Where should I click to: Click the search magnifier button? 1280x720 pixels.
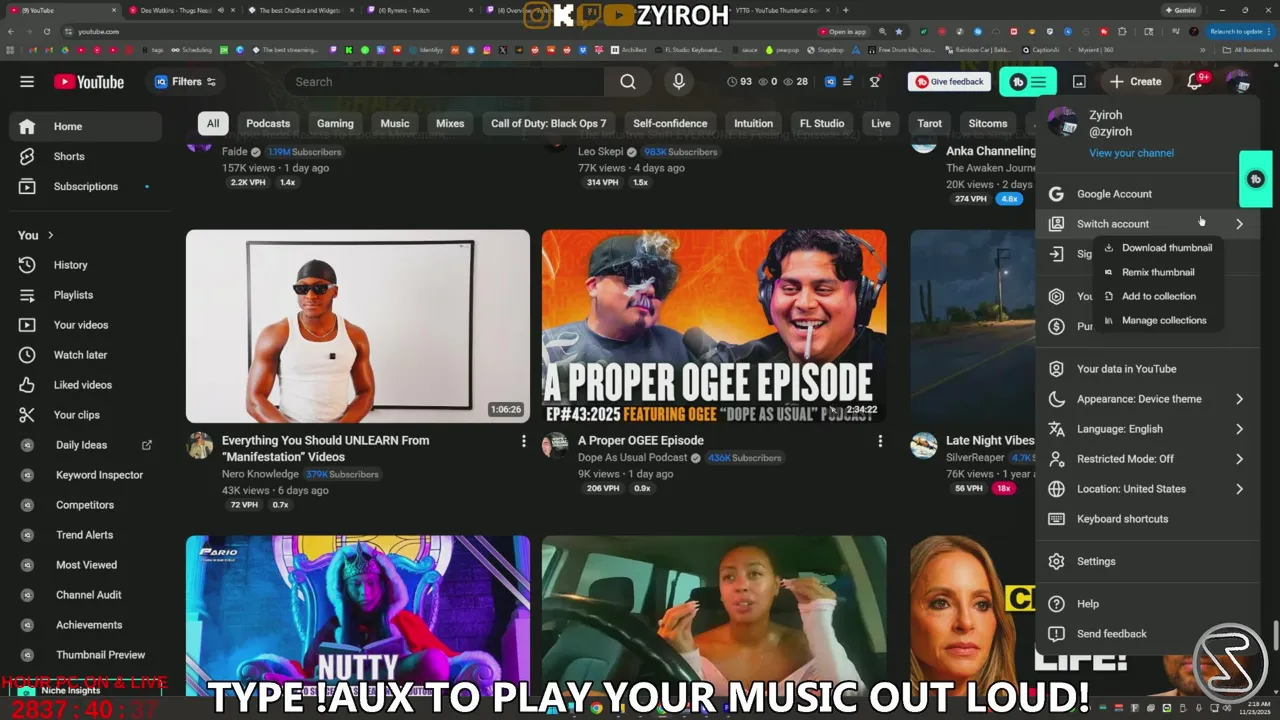(x=628, y=82)
